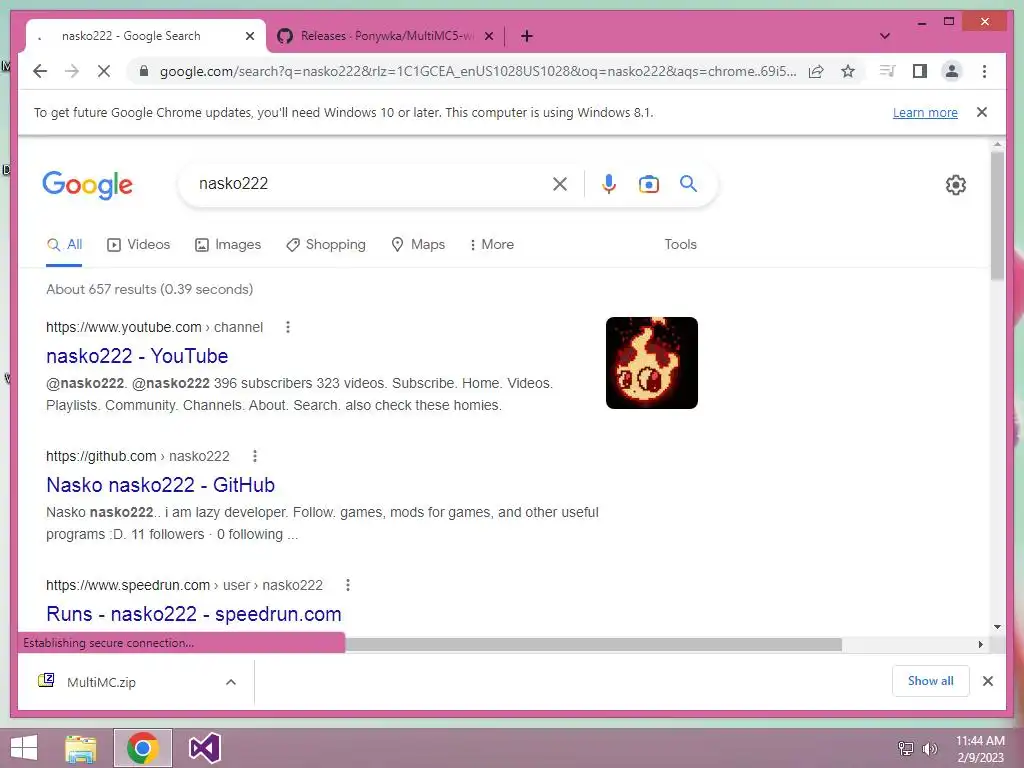Click the horizontal scrollbar thumb
1024x768 pixels.
[x=593, y=645]
